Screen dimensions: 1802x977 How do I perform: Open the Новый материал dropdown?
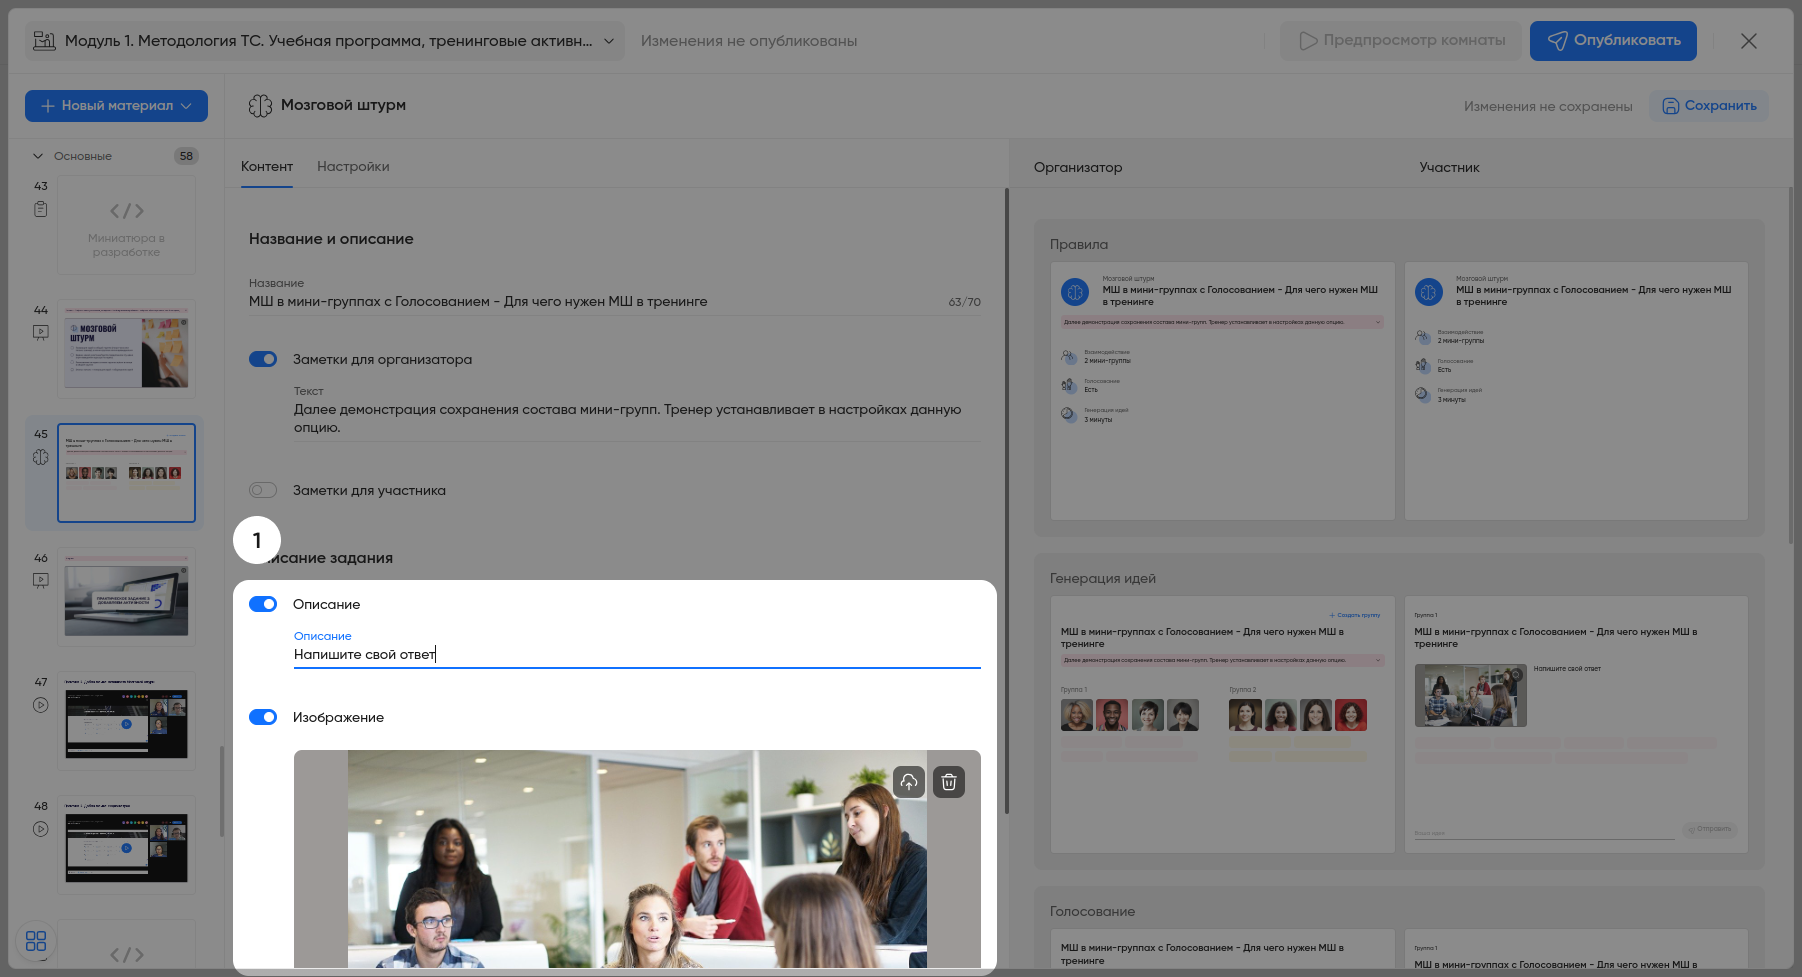[116, 106]
